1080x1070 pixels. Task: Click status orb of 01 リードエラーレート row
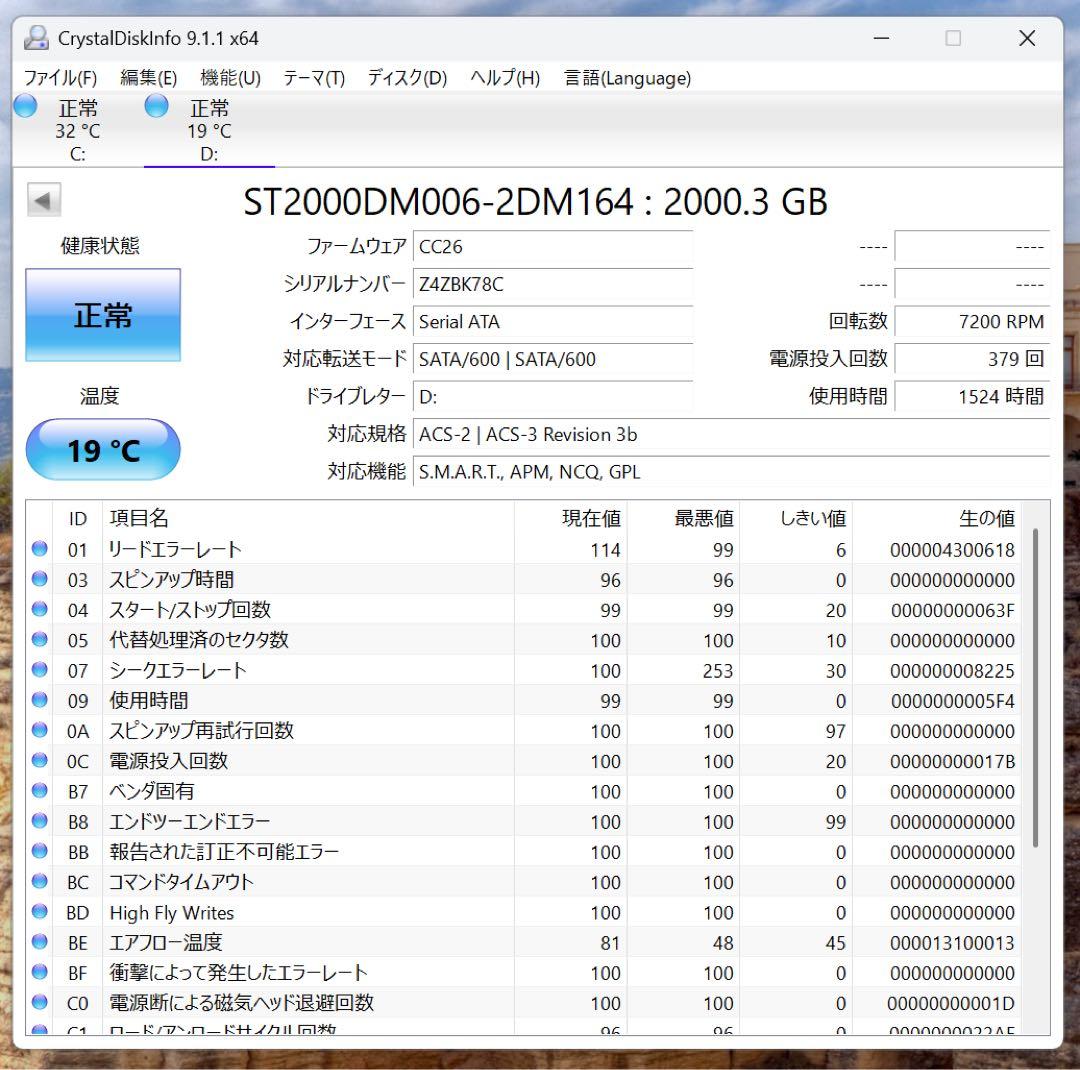tap(40, 549)
